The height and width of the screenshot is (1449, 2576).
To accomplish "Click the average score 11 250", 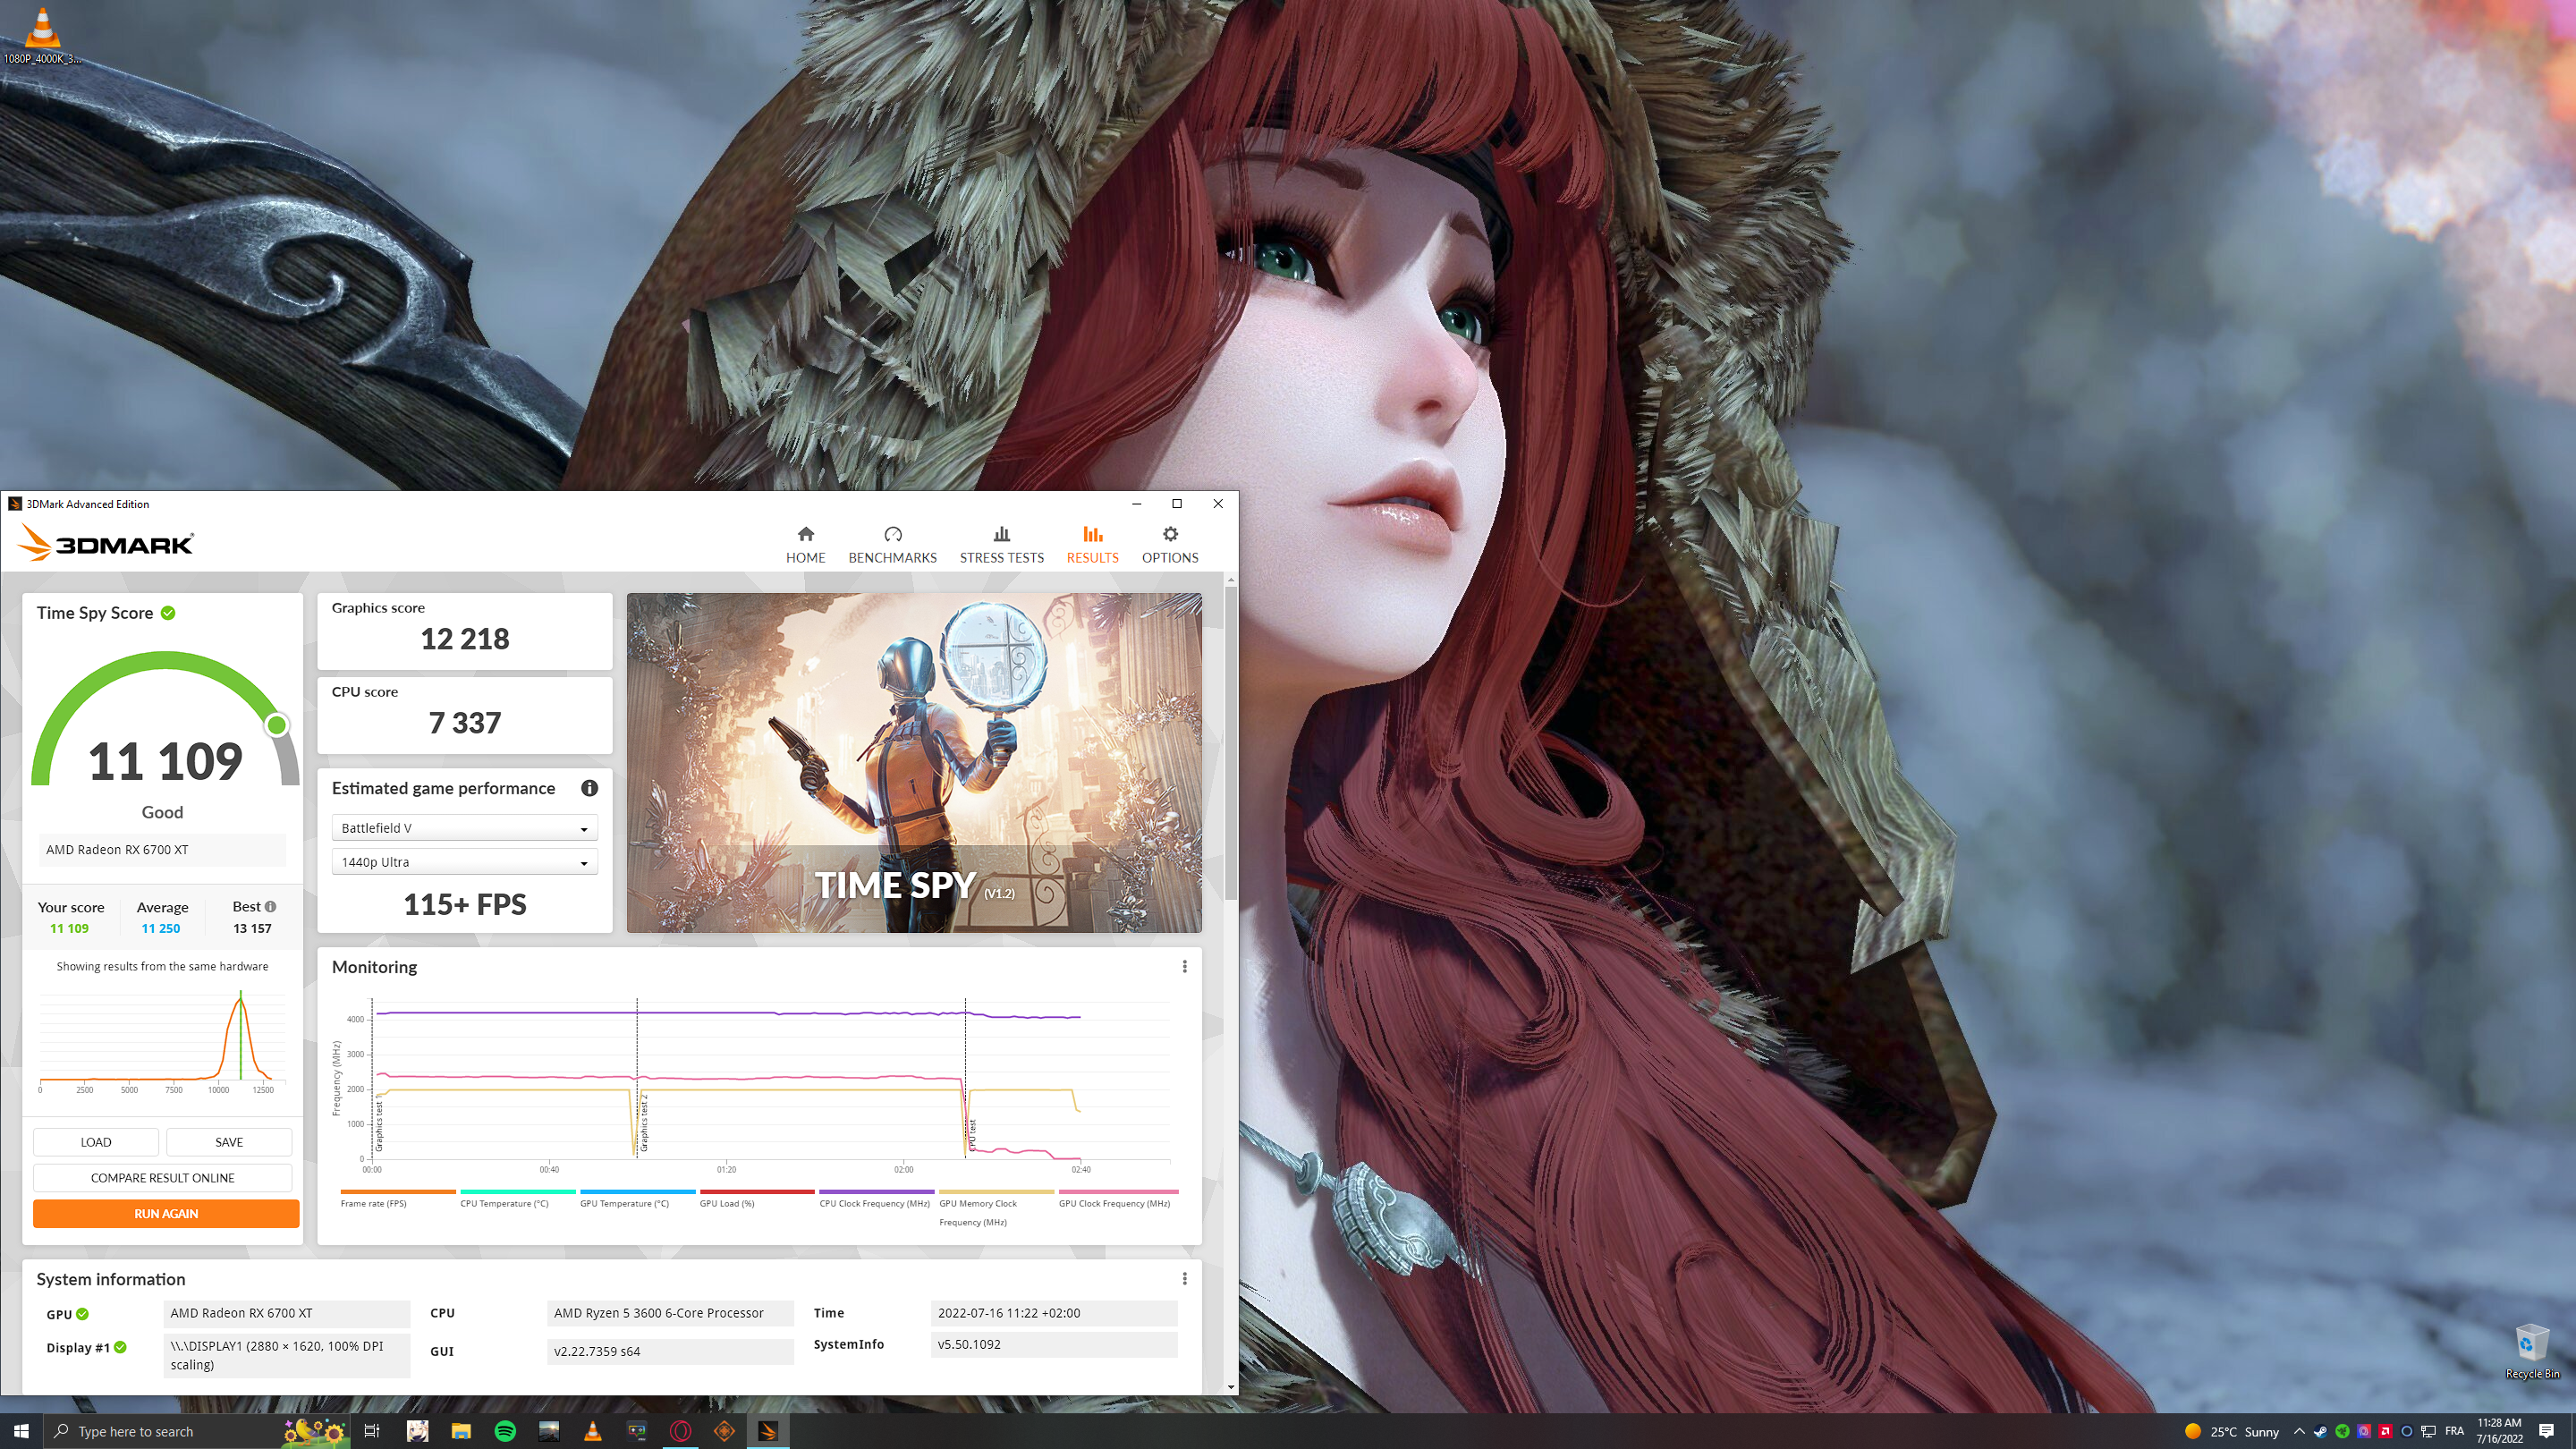I will click(x=160, y=928).
